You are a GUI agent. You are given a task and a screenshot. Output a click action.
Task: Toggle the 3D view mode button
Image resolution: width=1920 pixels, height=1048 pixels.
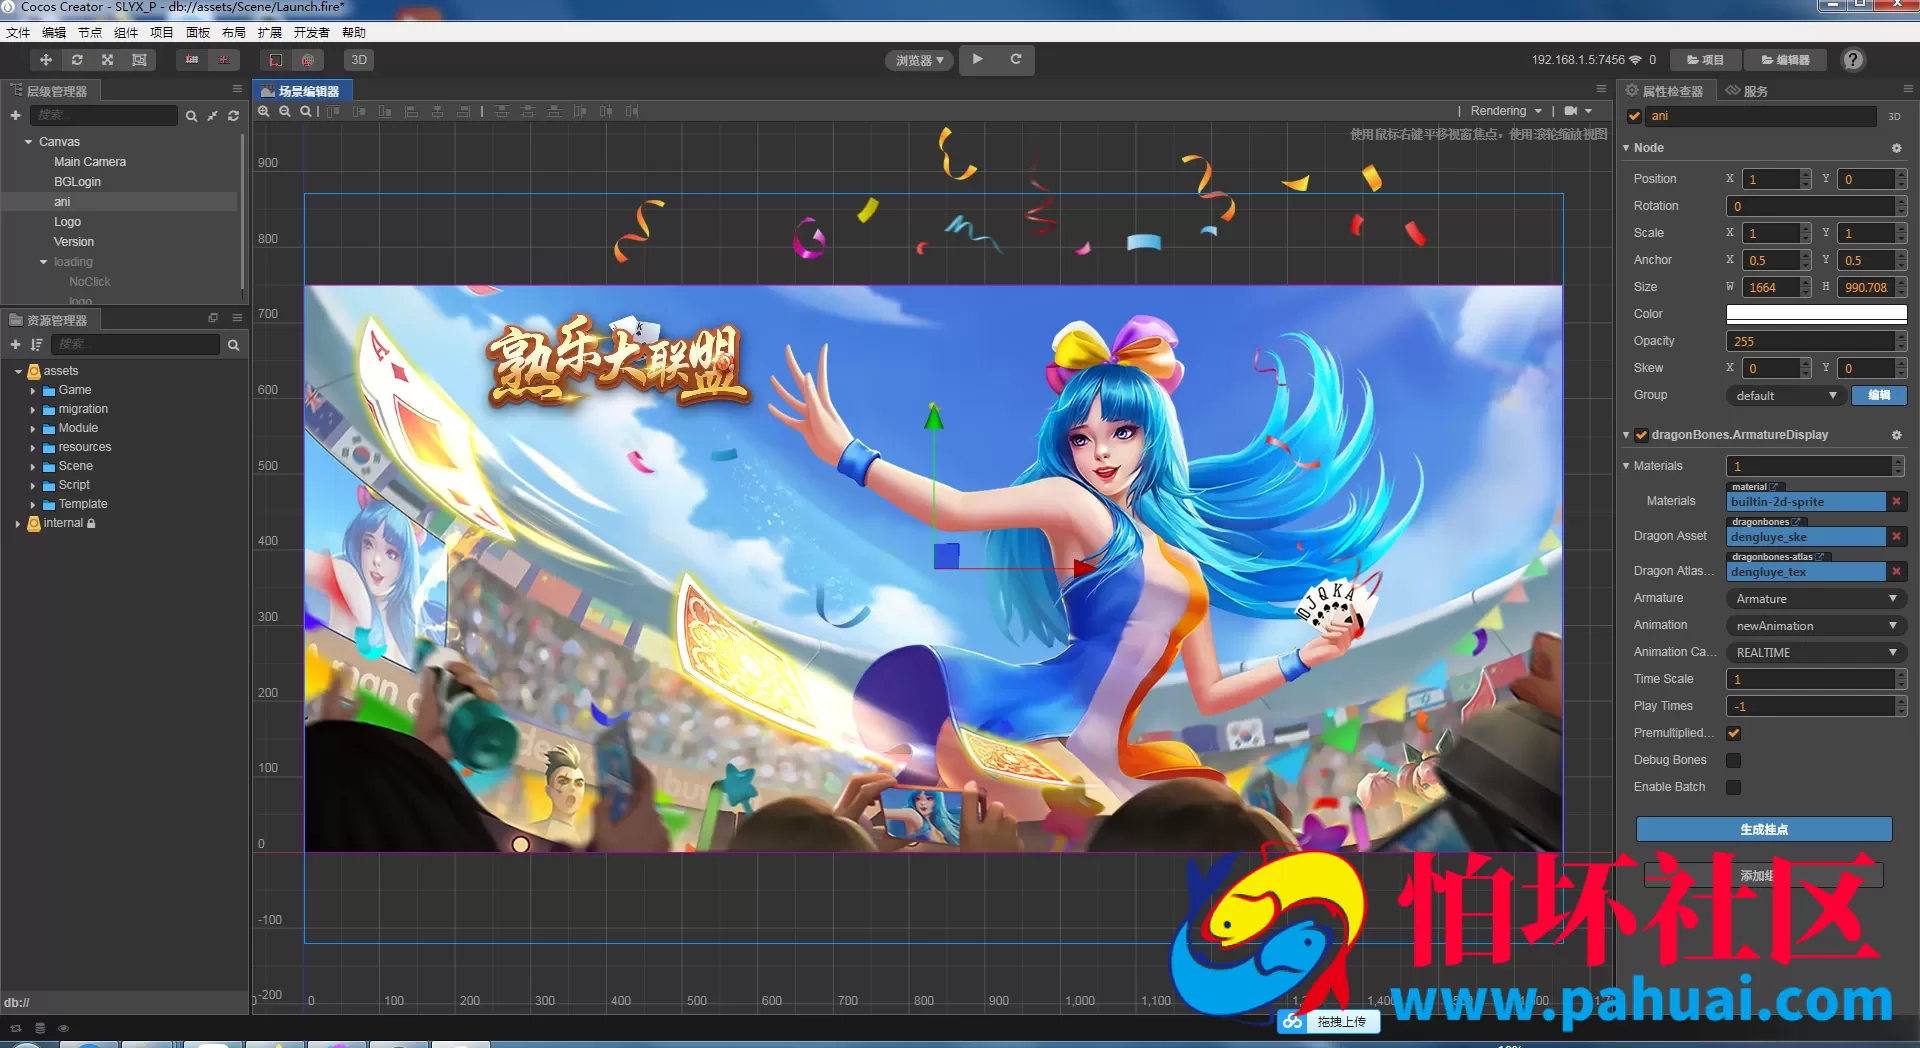point(359,60)
